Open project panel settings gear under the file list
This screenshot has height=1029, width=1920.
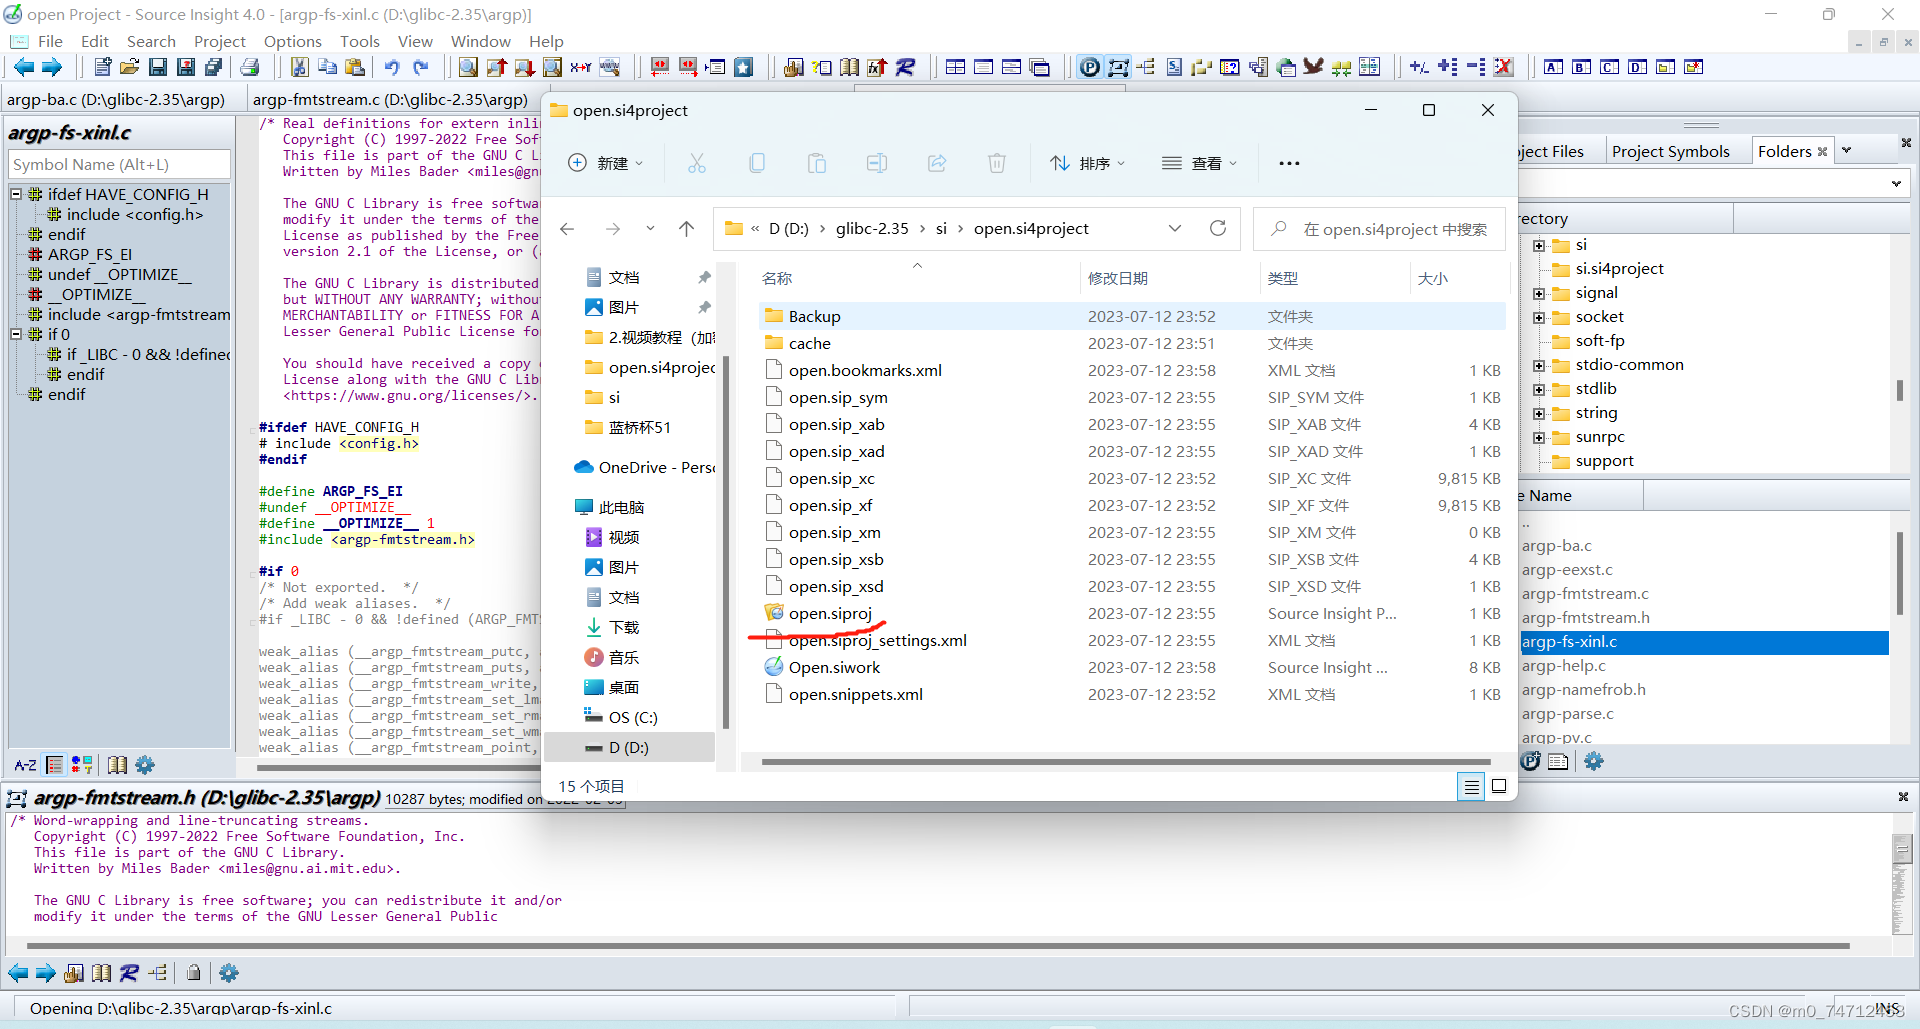(x=1594, y=761)
